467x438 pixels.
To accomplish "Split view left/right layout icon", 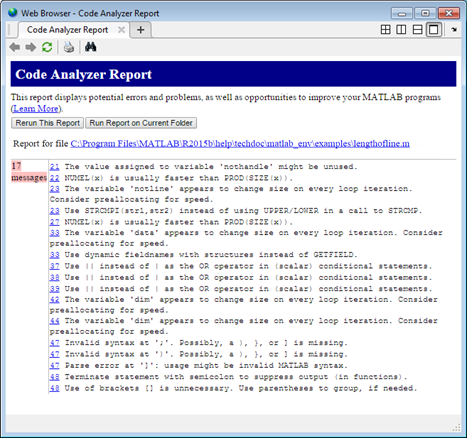I will (x=401, y=30).
